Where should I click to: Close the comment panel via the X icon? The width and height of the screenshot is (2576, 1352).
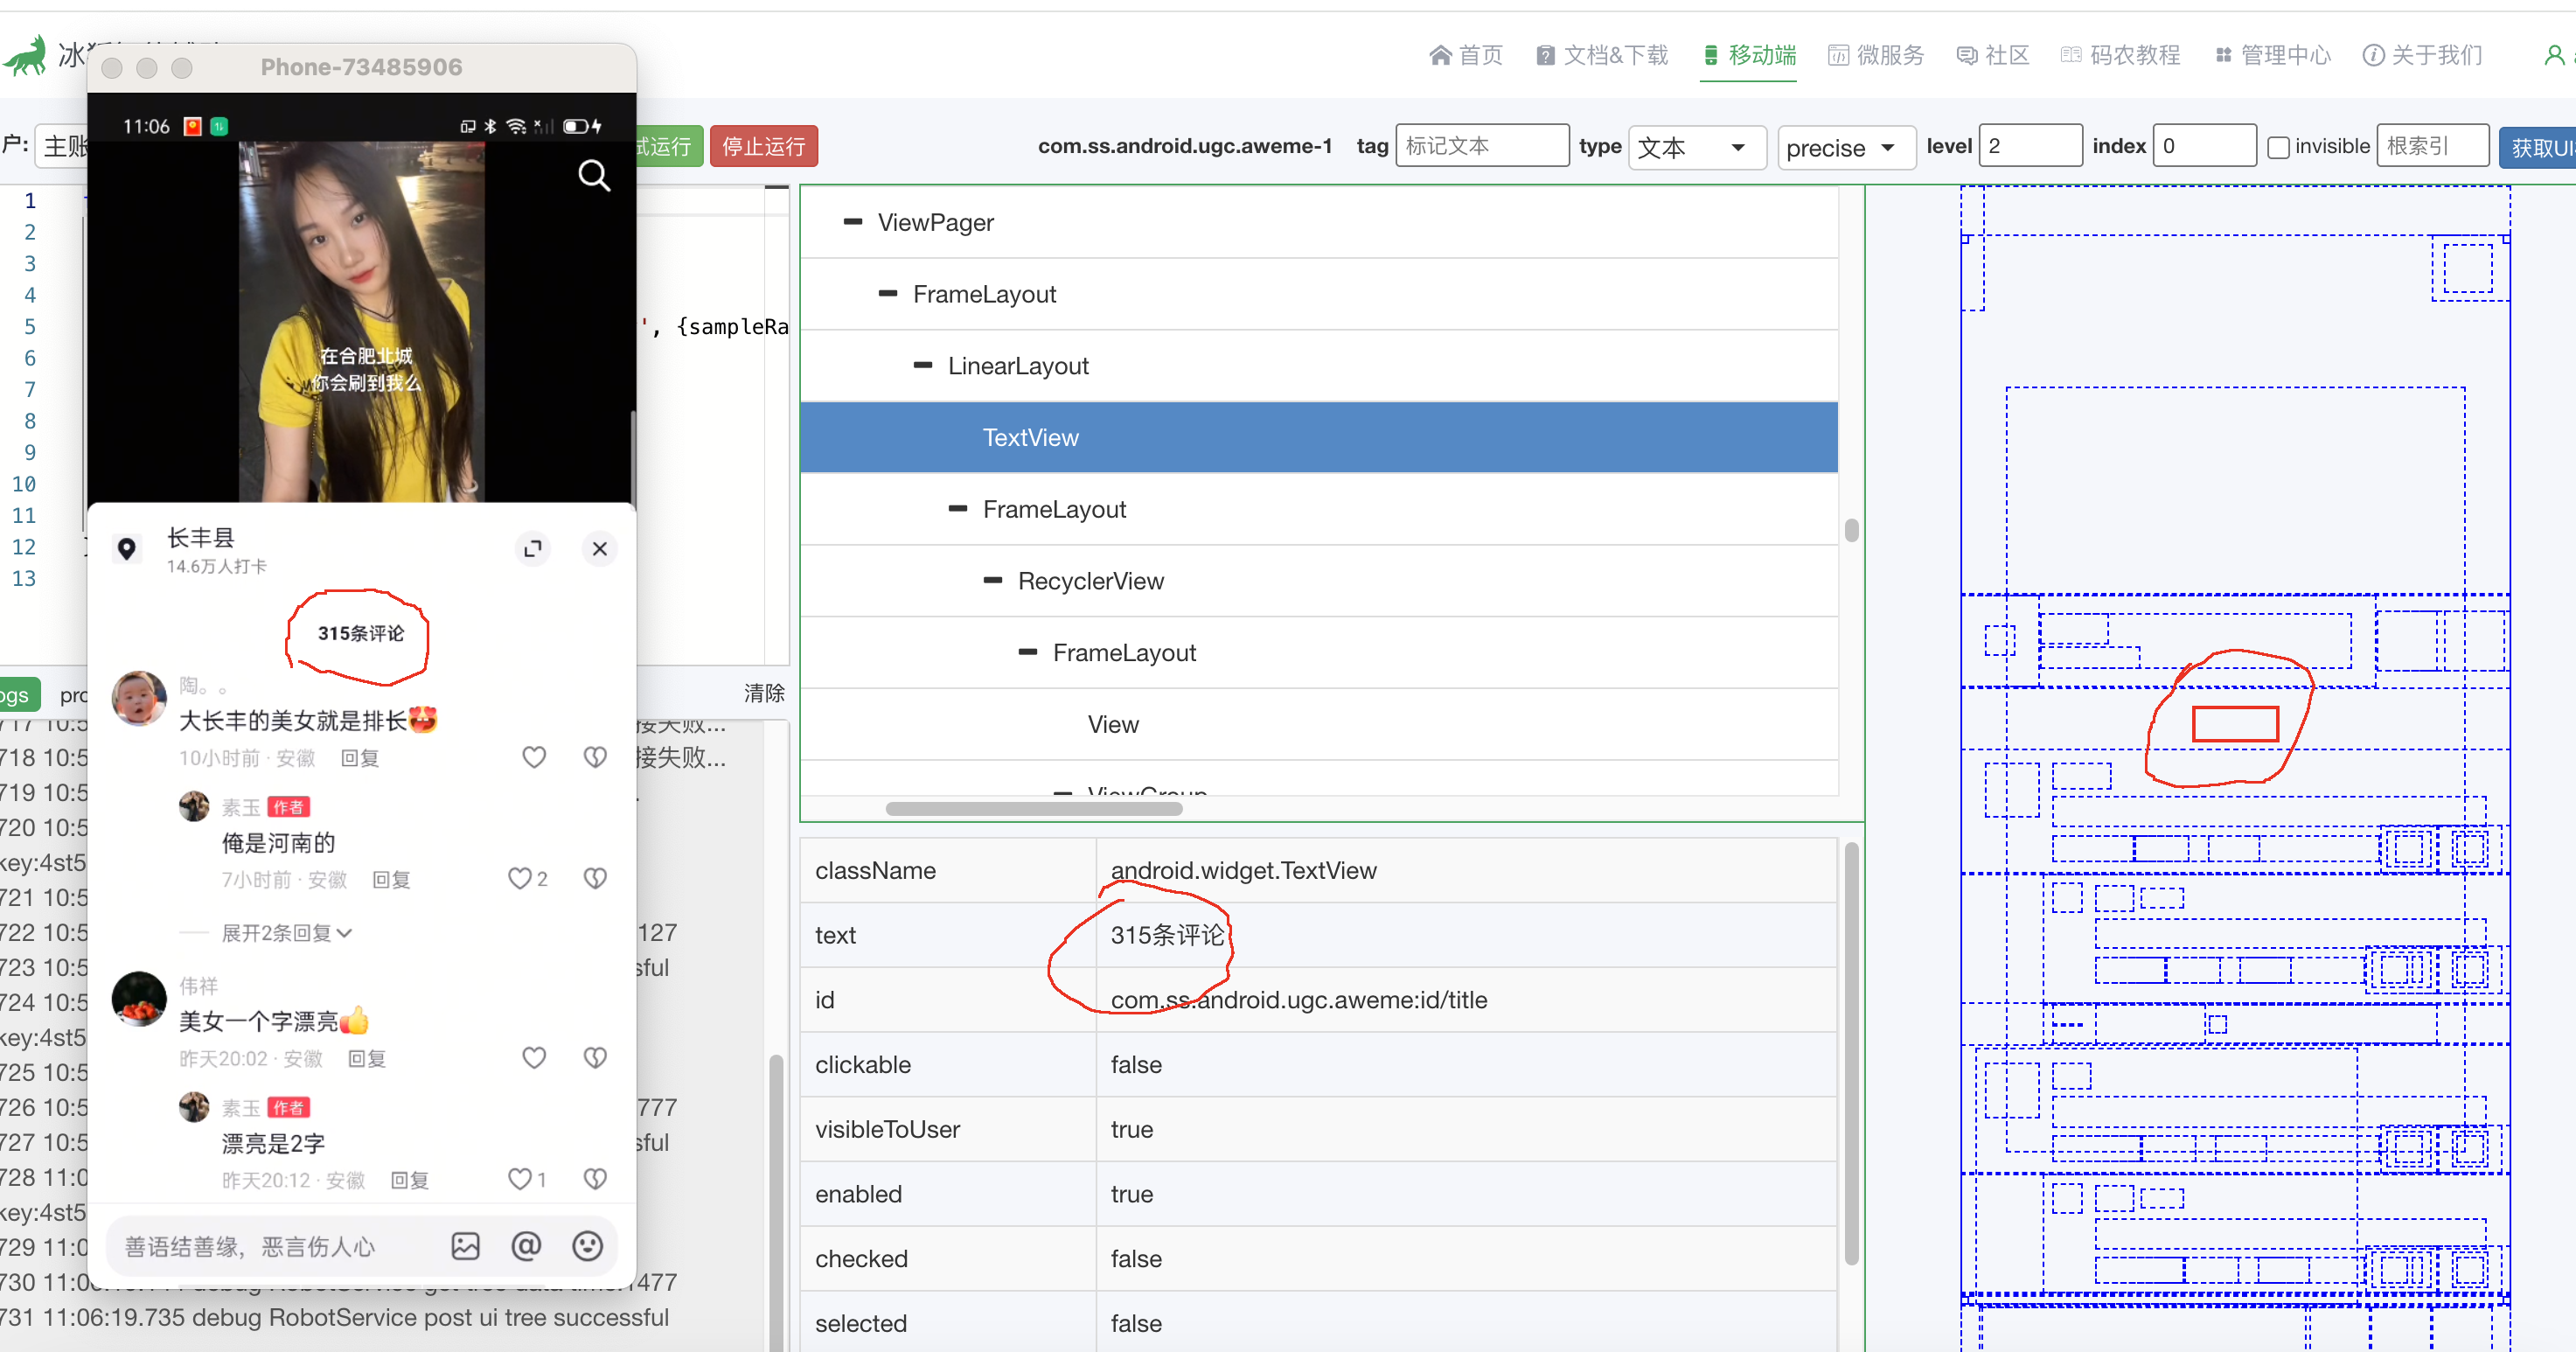click(600, 548)
